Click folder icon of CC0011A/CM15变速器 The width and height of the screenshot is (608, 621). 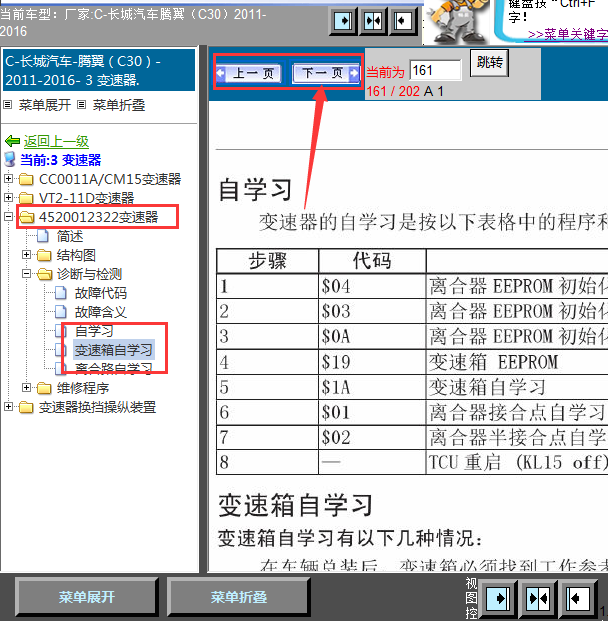[27, 179]
